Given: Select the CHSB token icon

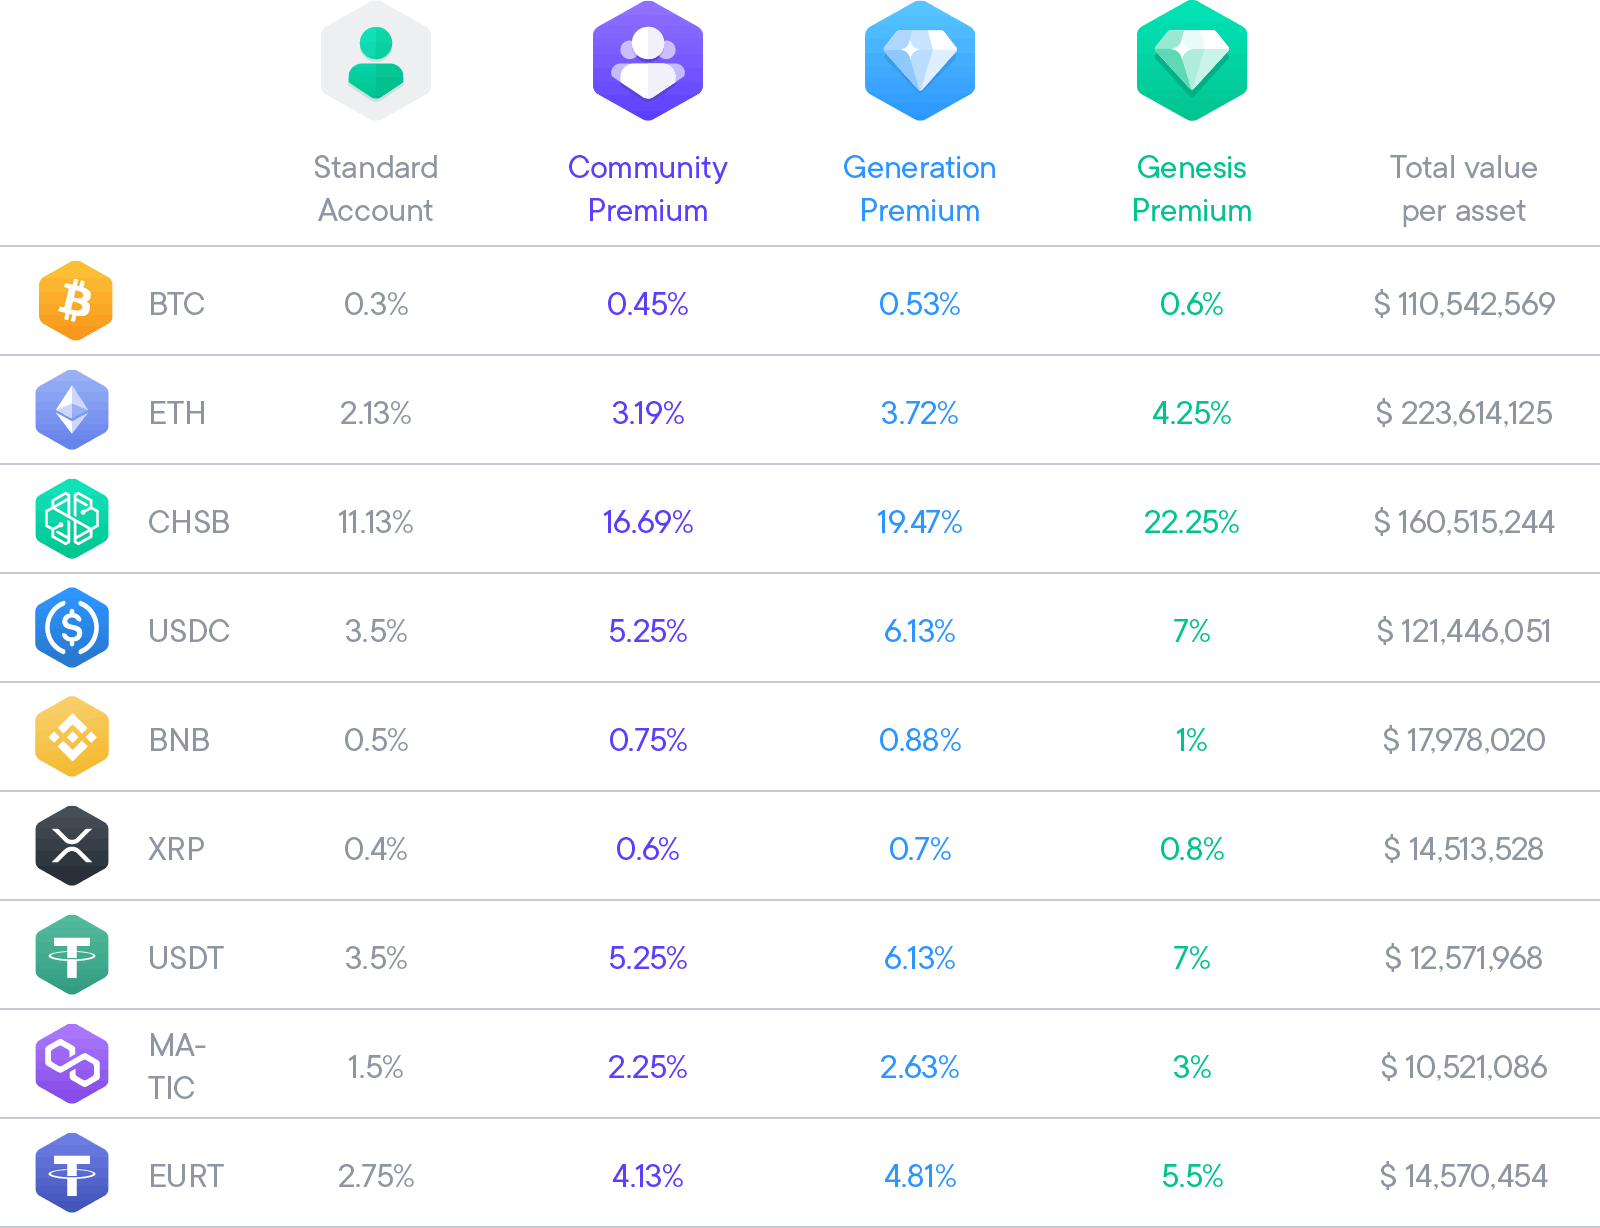Looking at the screenshot, I should coord(72,519).
